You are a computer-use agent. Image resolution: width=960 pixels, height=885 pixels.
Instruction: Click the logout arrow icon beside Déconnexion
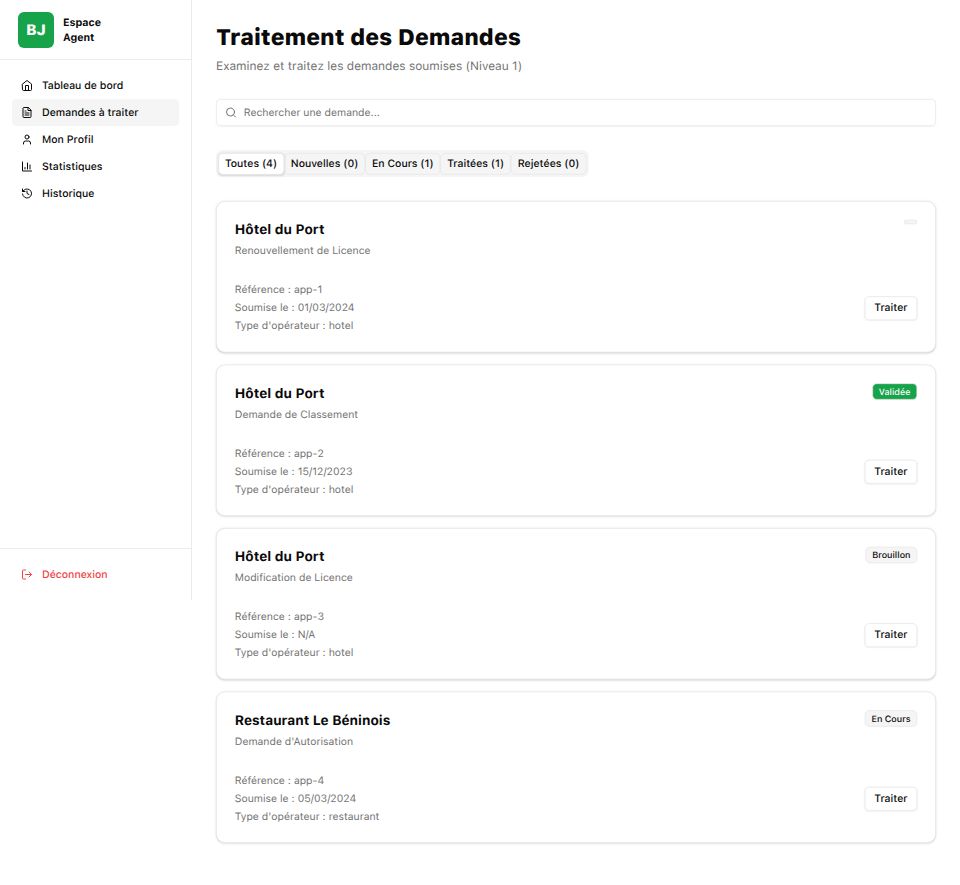(27, 575)
